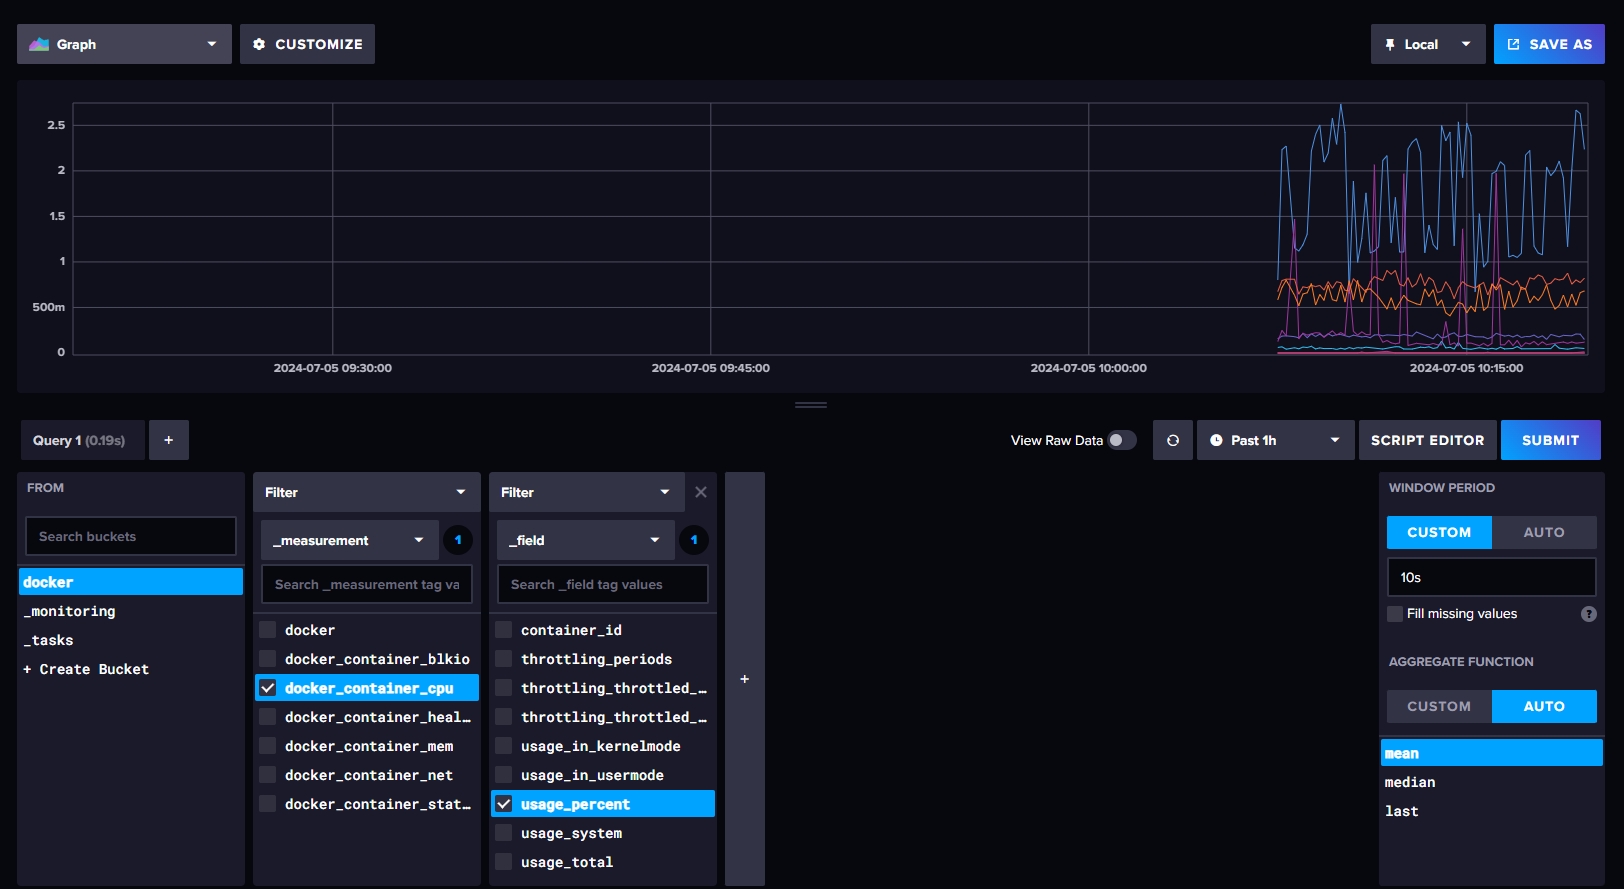Click the _field selected count badge
1624x889 pixels.
tap(694, 540)
